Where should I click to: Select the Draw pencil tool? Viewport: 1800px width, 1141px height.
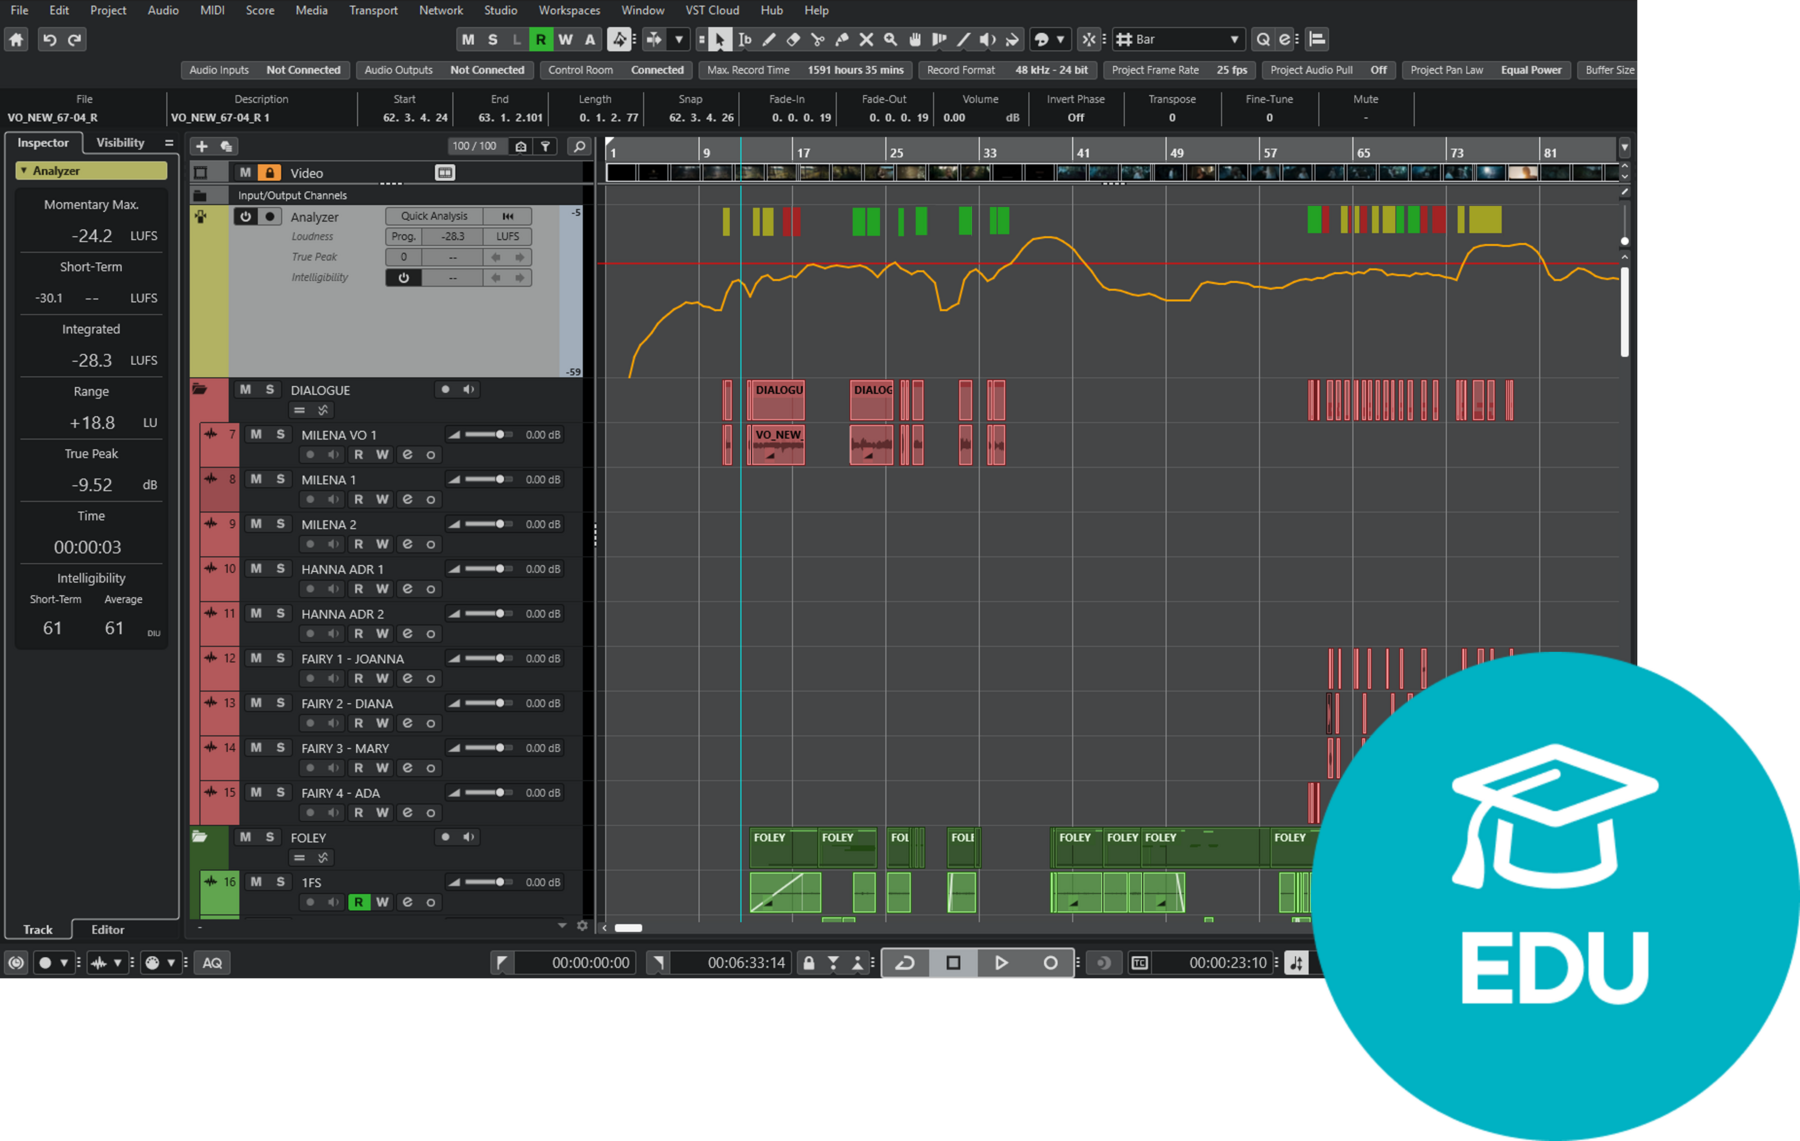pos(769,40)
